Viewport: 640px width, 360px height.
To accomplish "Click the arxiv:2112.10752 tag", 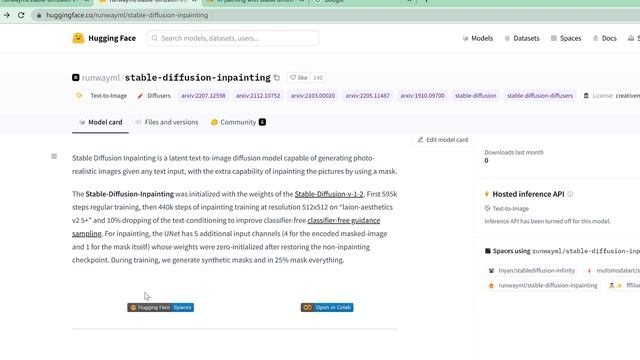I will point(258,96).
